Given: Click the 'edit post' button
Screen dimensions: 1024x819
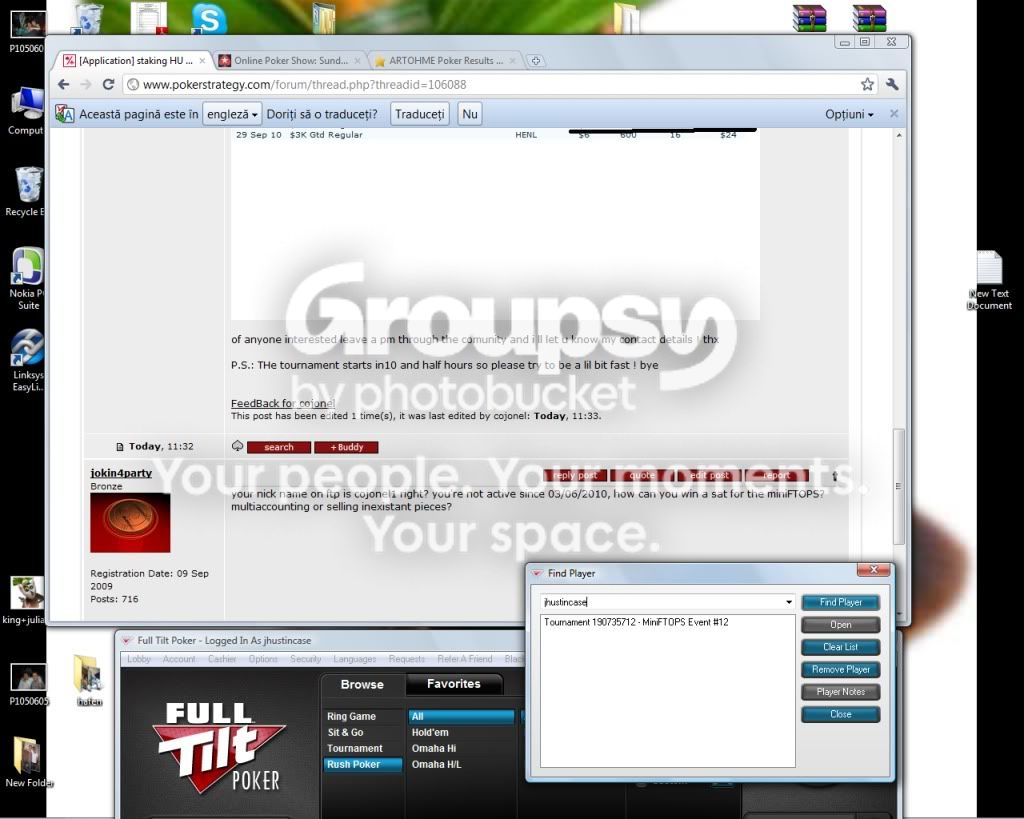Looking at the screenshot, I should (x=709, y=475).
